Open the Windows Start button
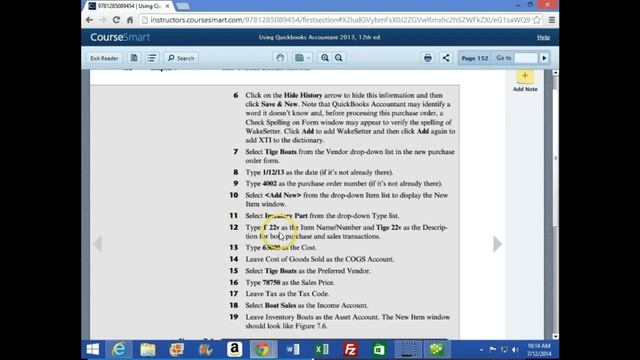Image resolution: width=640 pixels, height=360 pixels. pyautogui.click(x=93, y=349)
